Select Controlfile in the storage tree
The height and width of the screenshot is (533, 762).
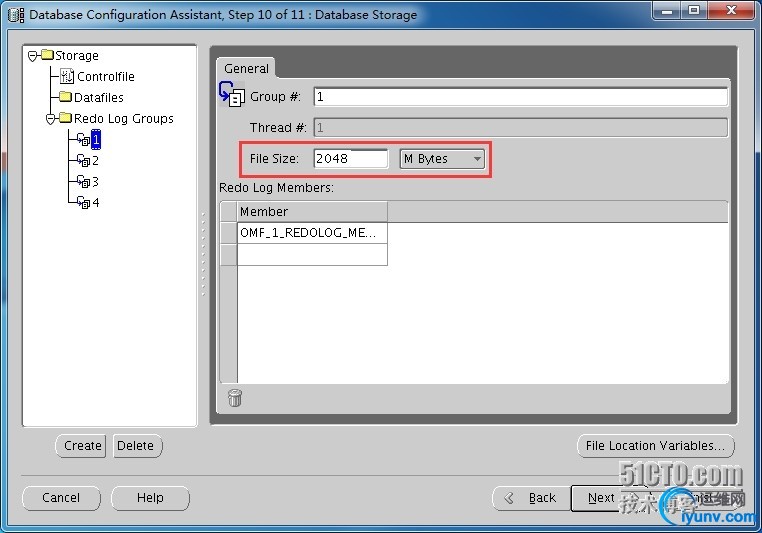(105, 76)
